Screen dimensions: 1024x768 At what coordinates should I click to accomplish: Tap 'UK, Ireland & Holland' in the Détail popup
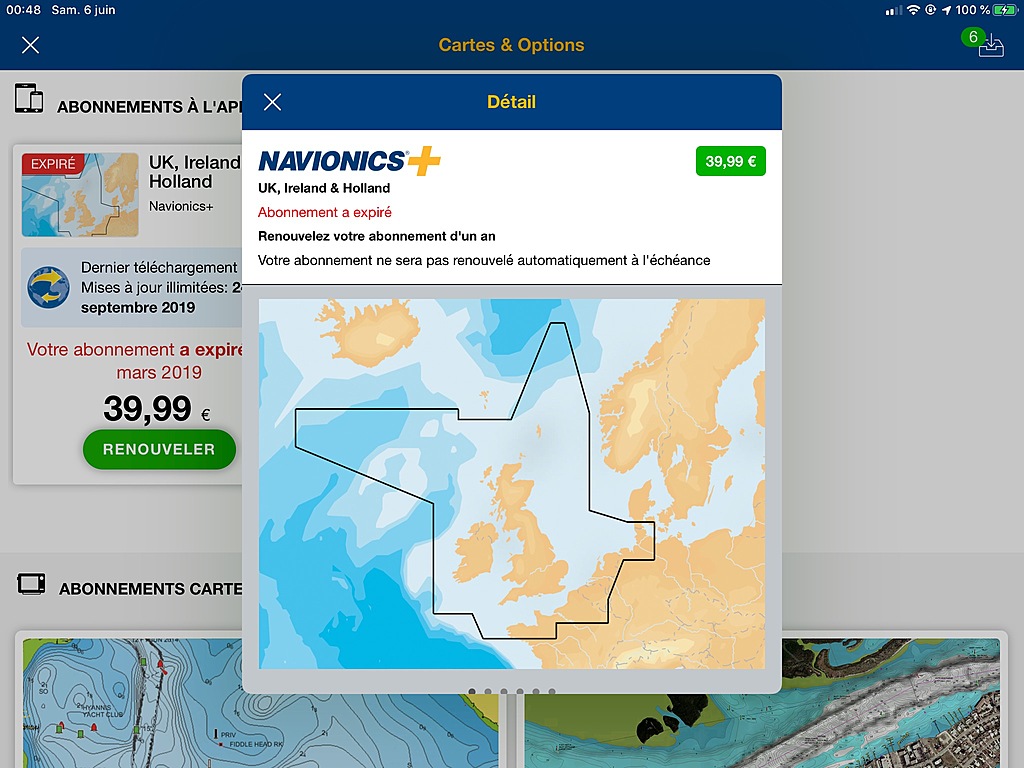324,188
